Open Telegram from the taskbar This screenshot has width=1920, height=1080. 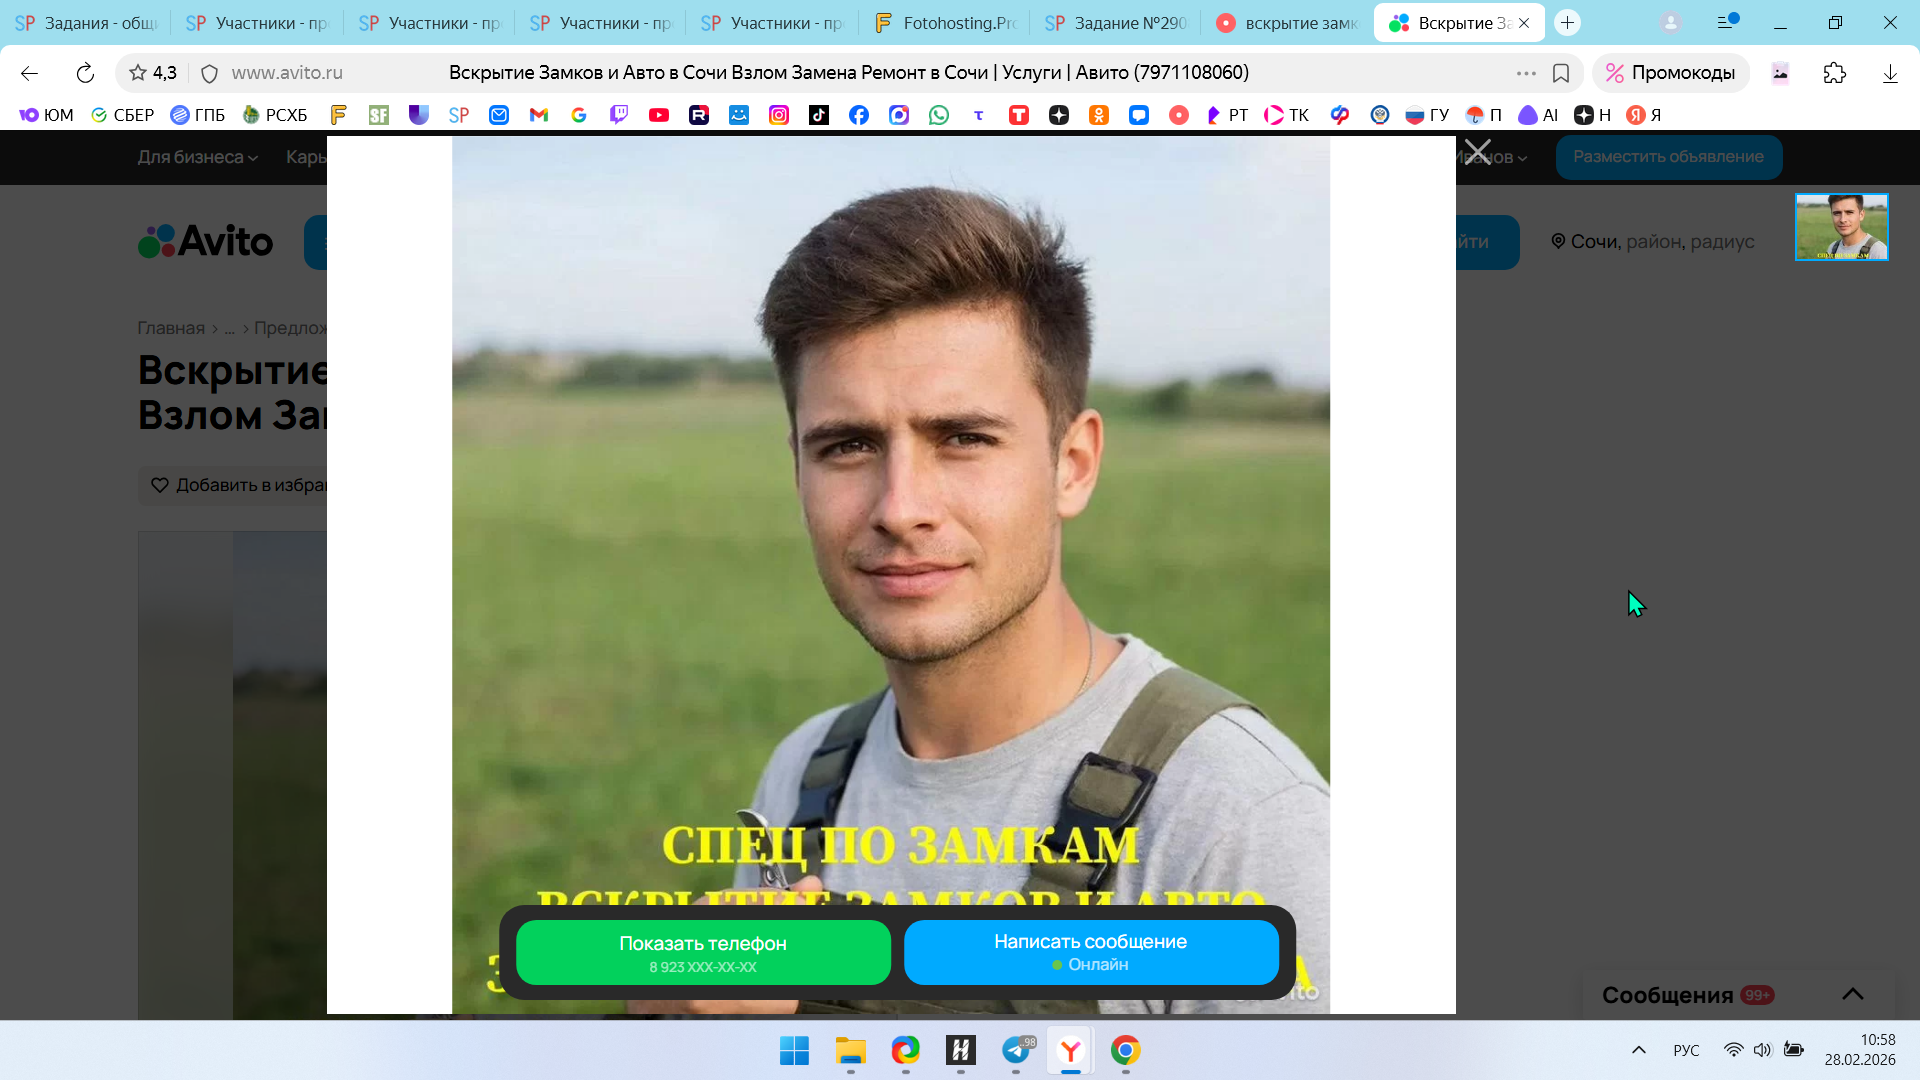pos(1016,1050)
